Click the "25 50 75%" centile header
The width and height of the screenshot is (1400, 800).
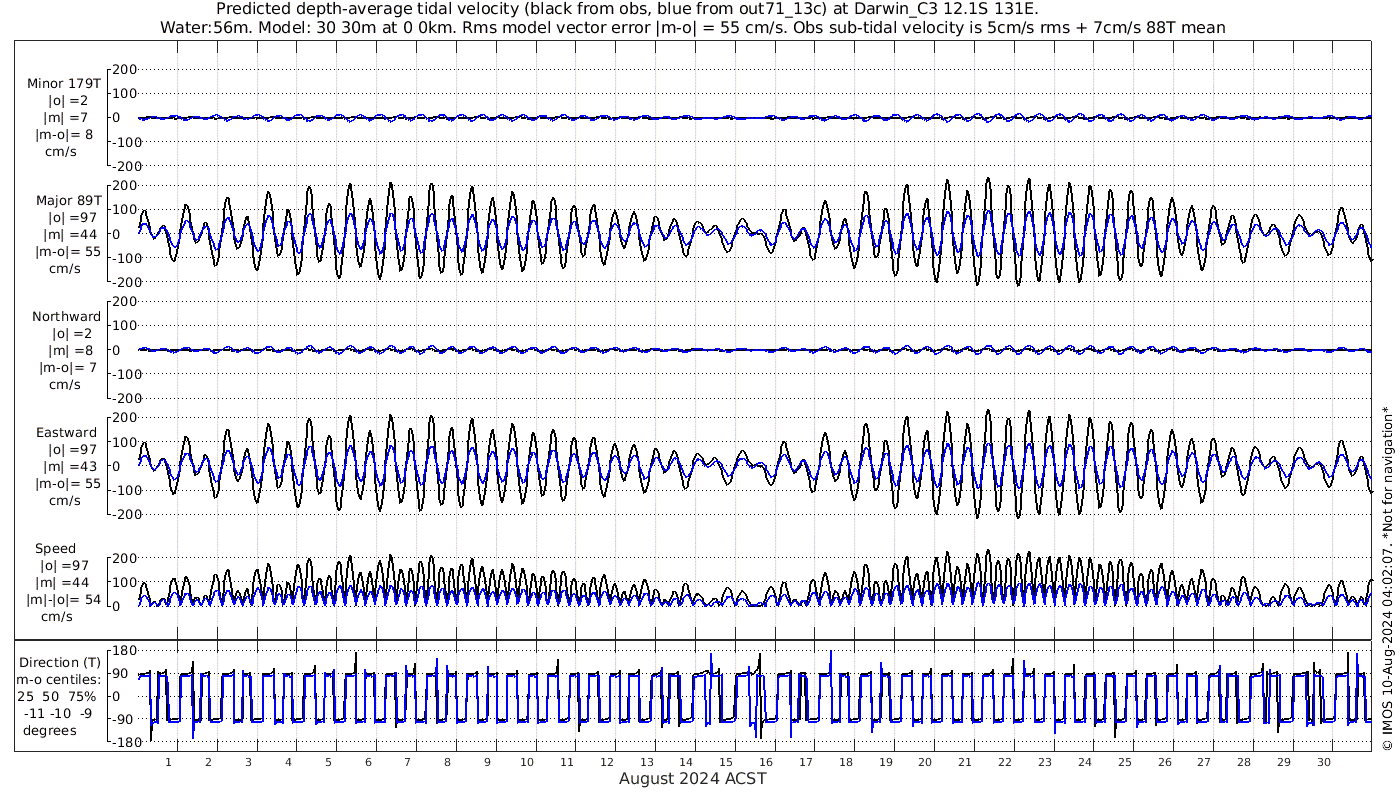(x=56, y=696)
